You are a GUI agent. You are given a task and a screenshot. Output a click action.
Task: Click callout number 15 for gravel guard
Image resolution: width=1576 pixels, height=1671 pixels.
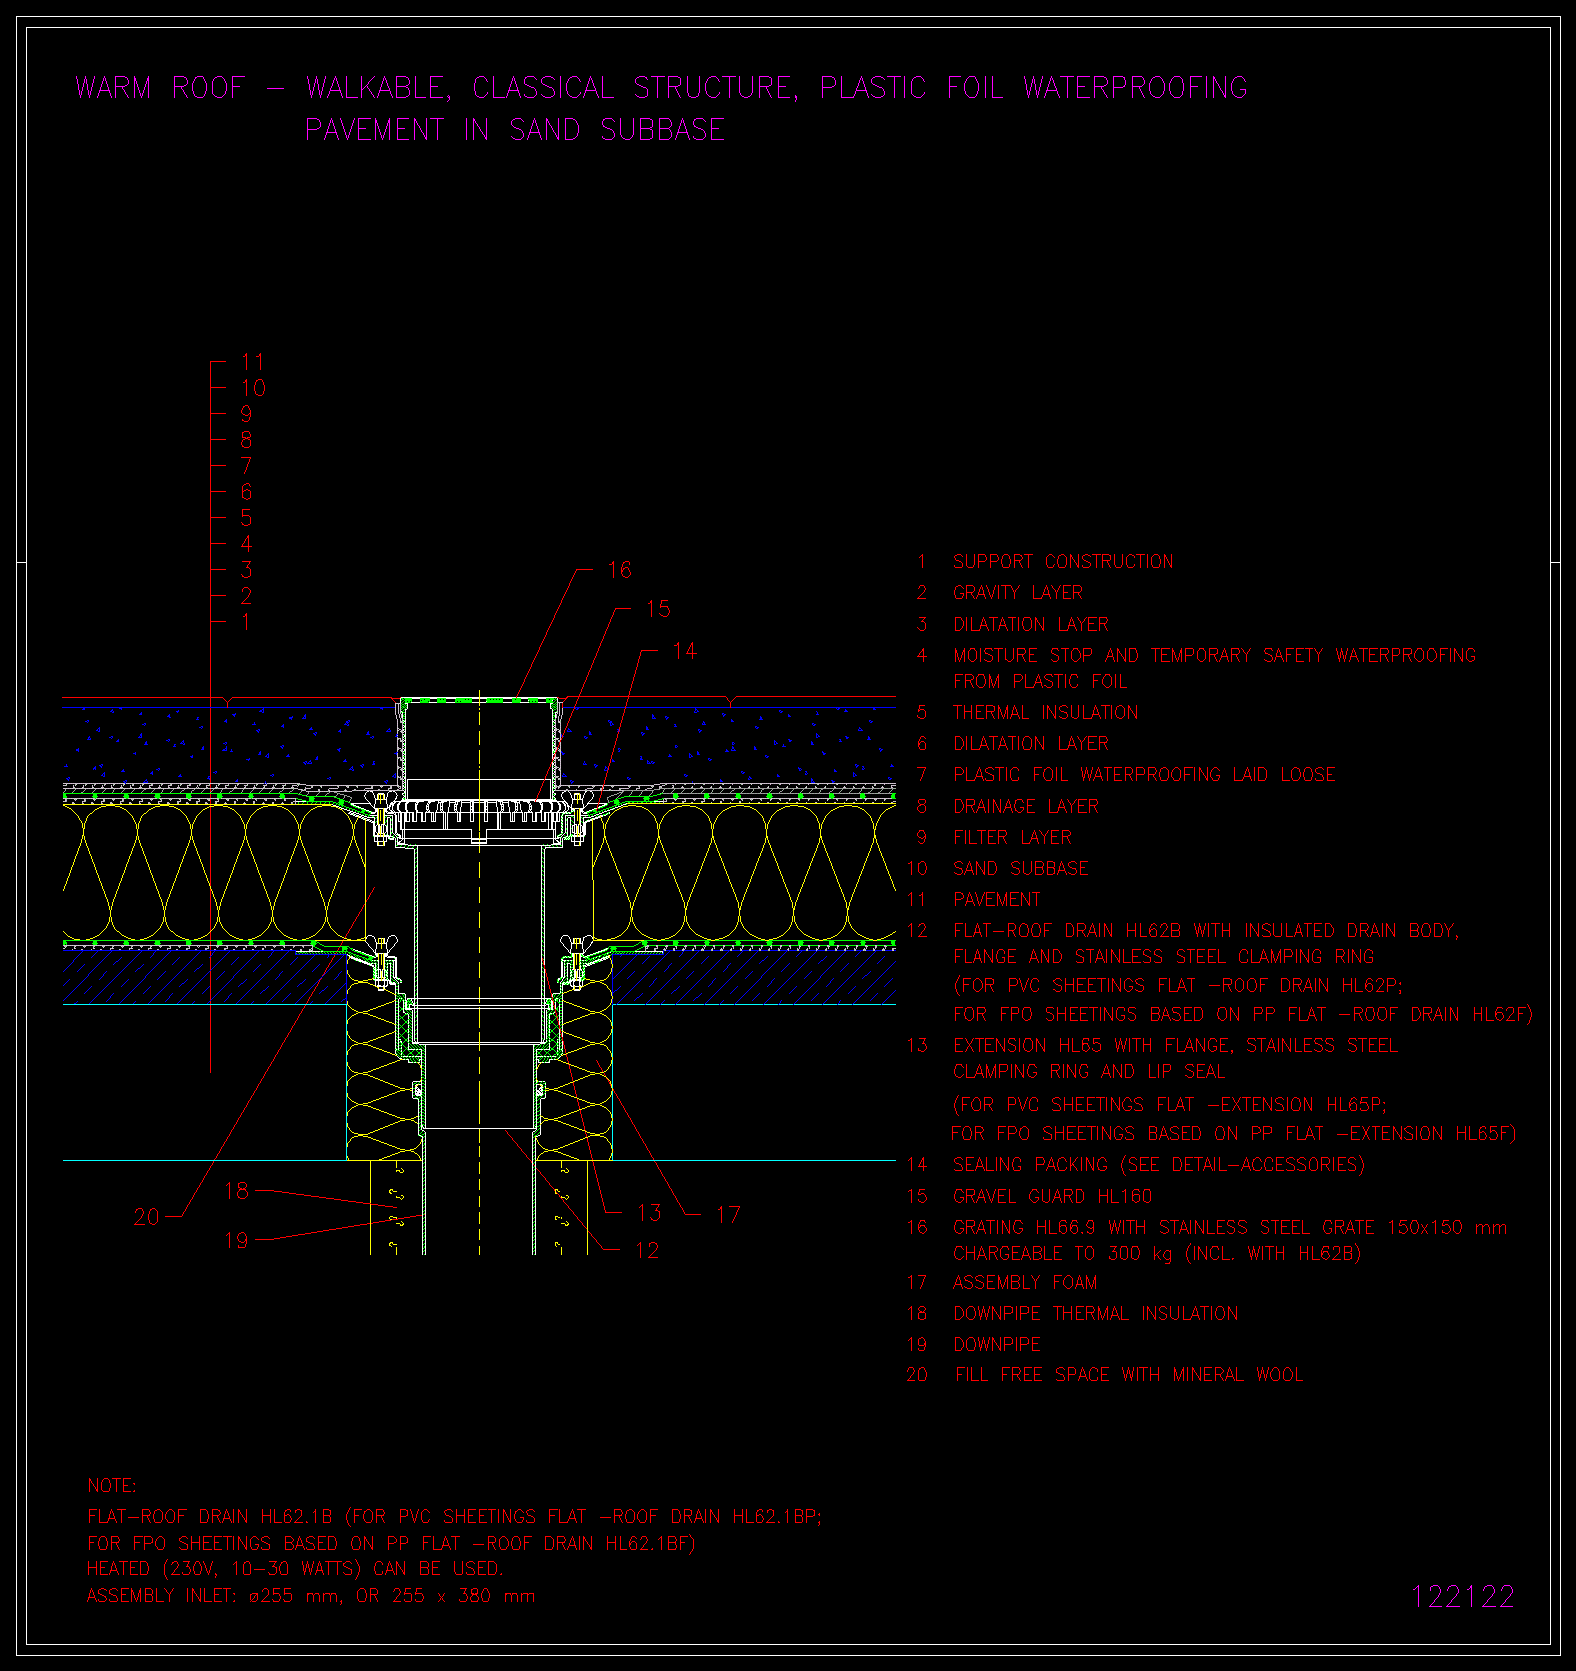(x=658, y=609)
